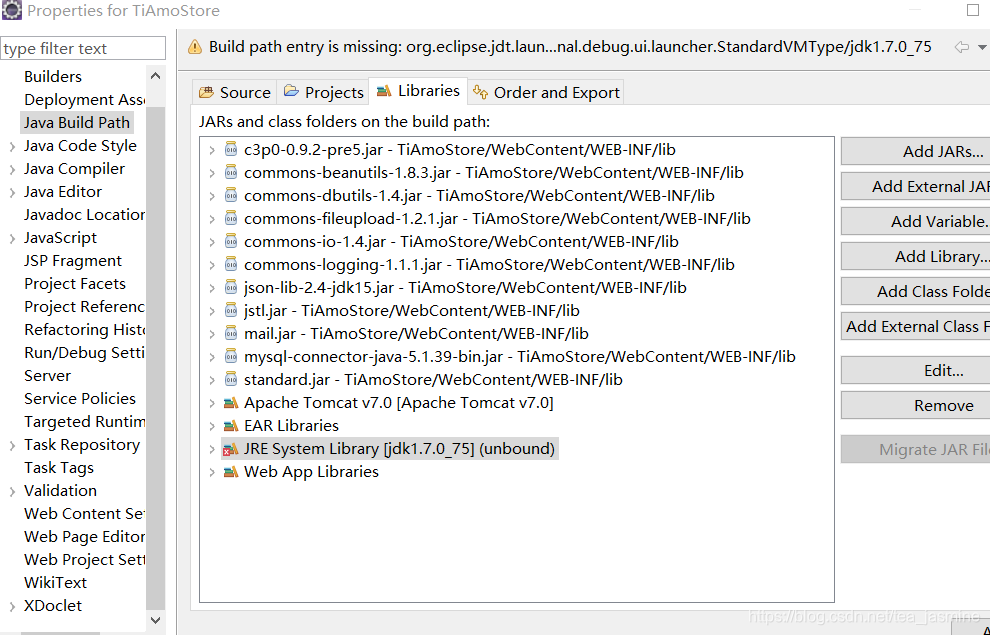Screen dimensions: 990x635
Task: Click the warning icon in the build path message
Action: [193, 45]
